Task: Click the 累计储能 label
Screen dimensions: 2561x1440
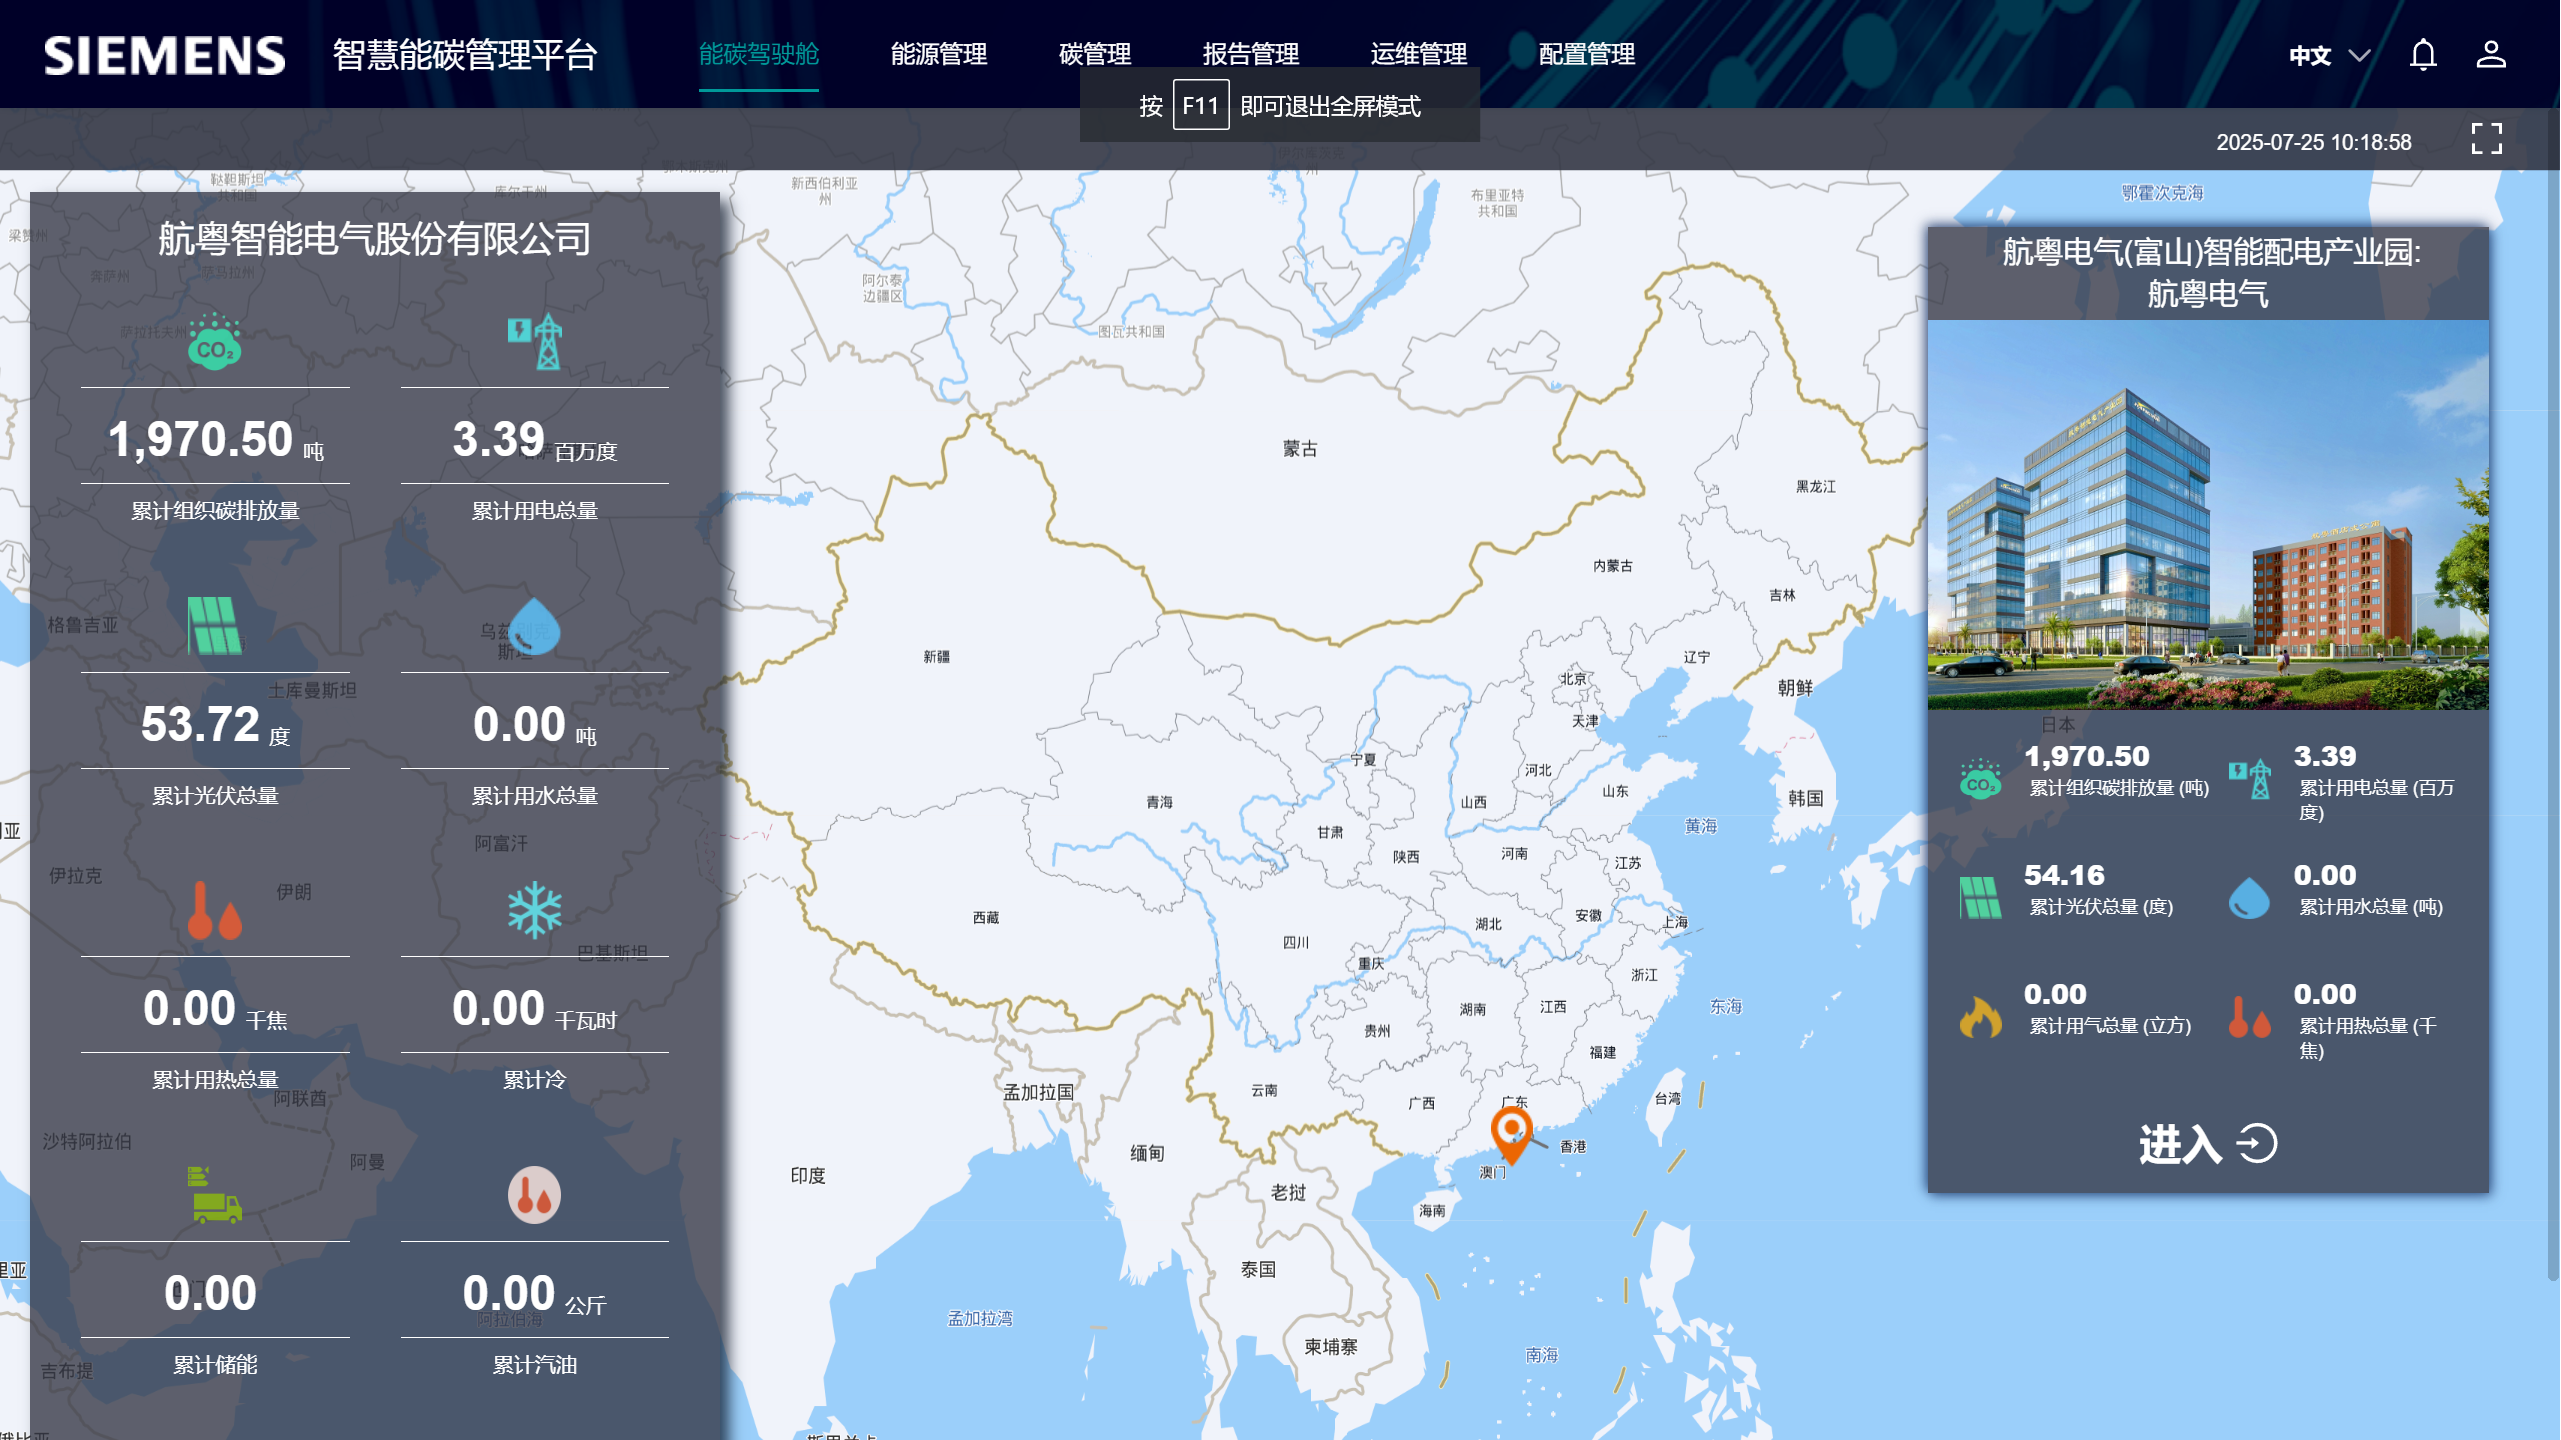Action: pos(215,1365)
